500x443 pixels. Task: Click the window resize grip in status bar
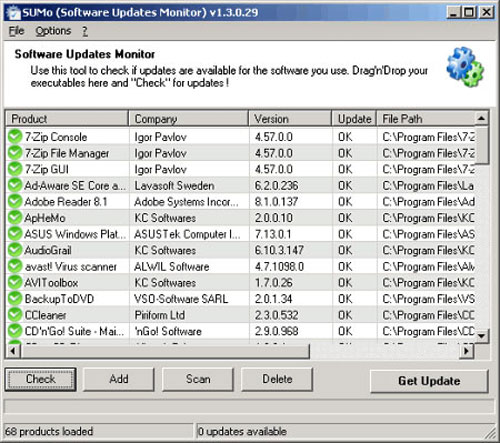pos(490,433)
